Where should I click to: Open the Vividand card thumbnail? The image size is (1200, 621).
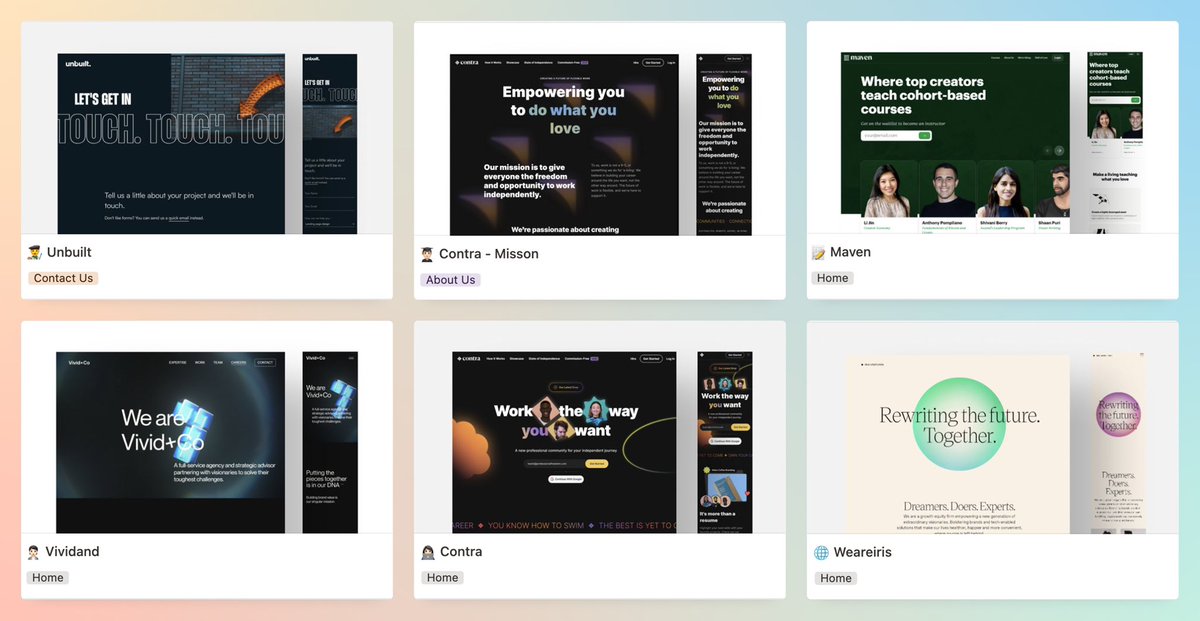[207, 427]
